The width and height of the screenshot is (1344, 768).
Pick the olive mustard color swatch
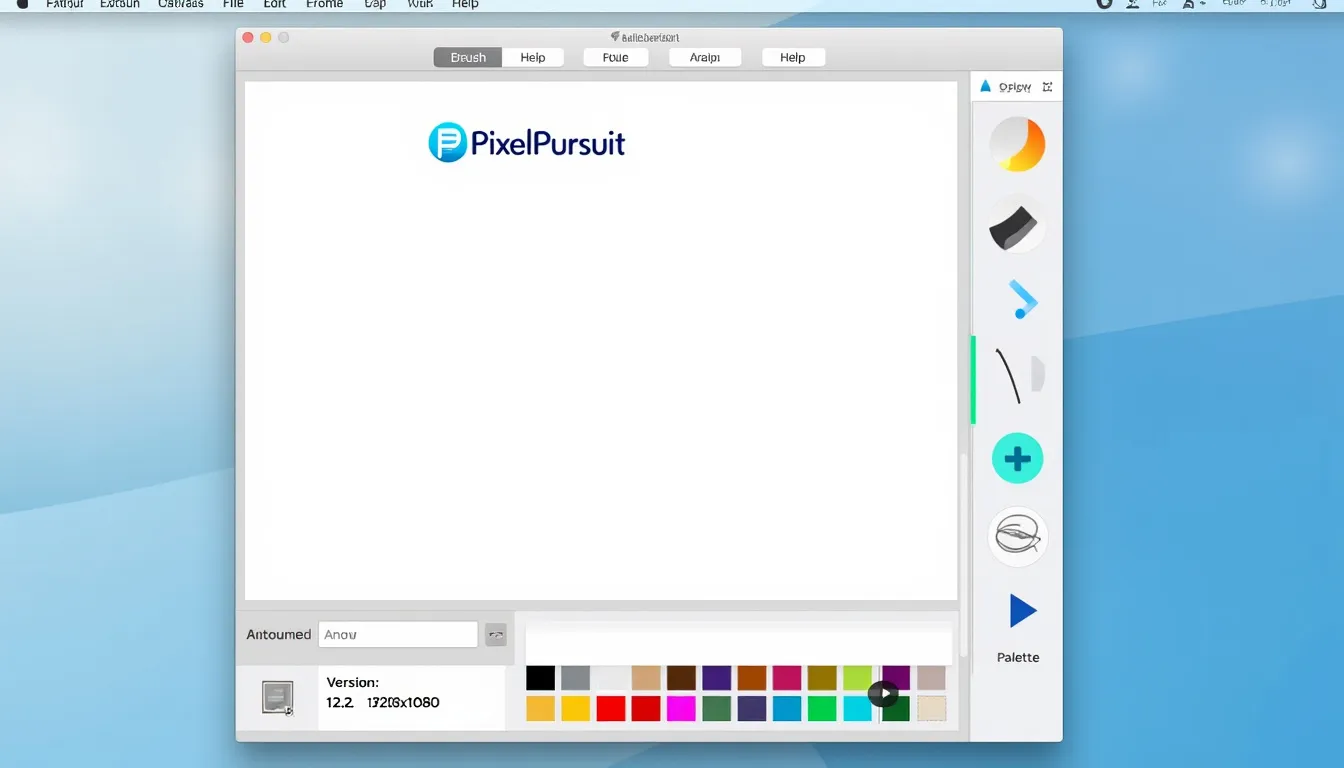822,678
